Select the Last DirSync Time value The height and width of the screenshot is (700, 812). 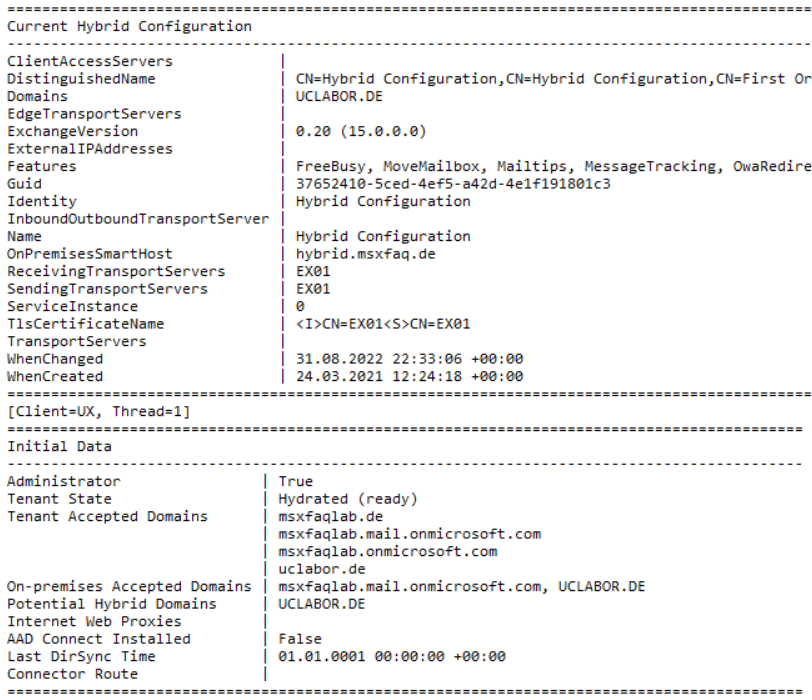pos(392,657)
